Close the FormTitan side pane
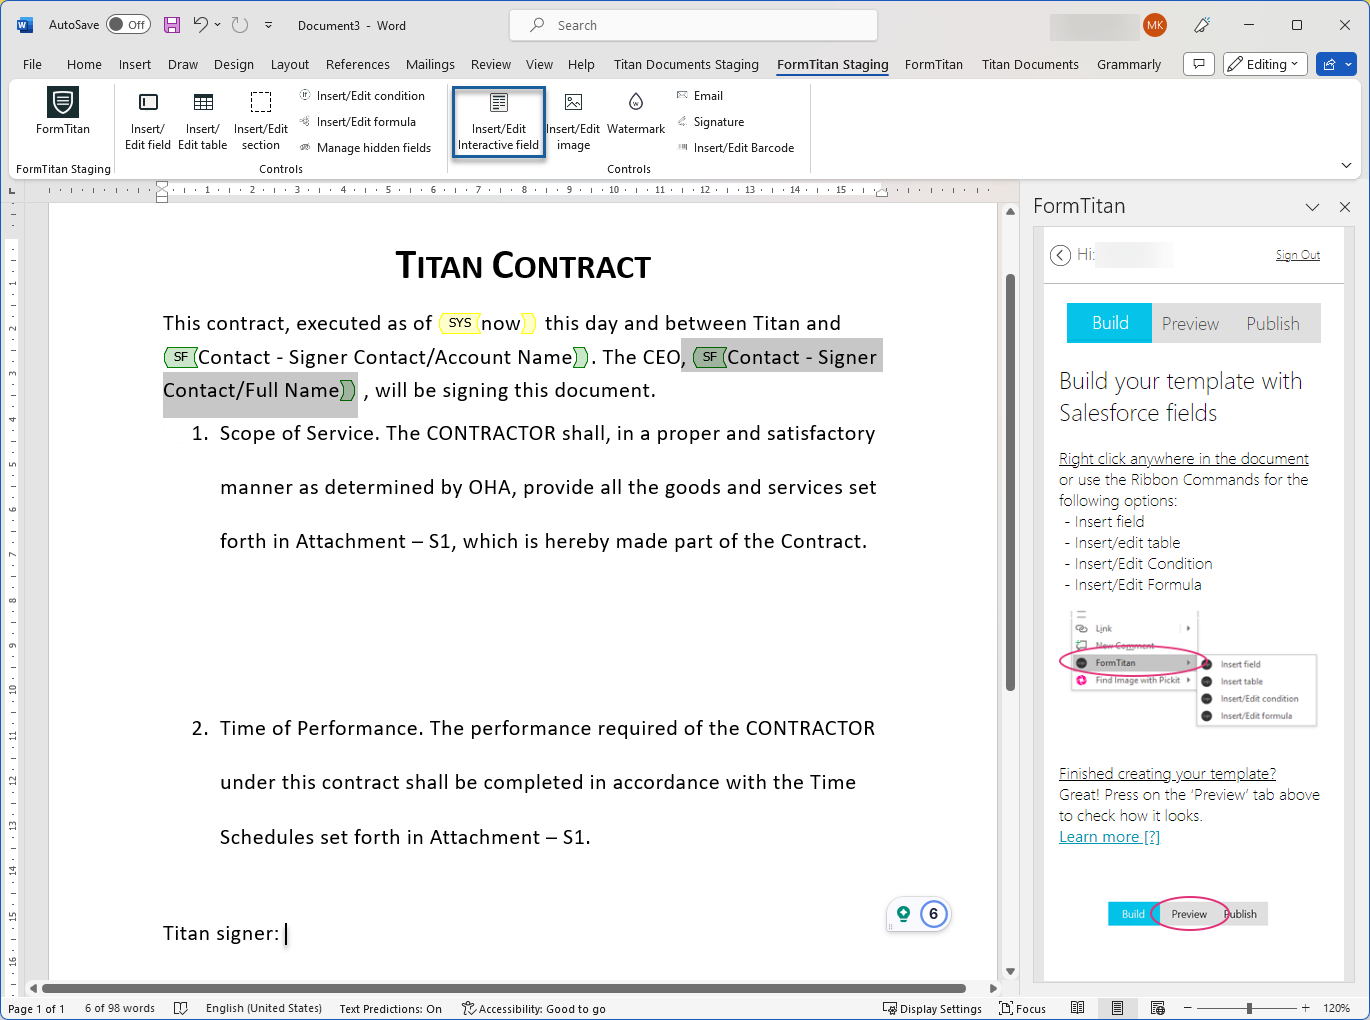The width and height of the screenshot is (1370, 1020). [x=1345, y=207]
